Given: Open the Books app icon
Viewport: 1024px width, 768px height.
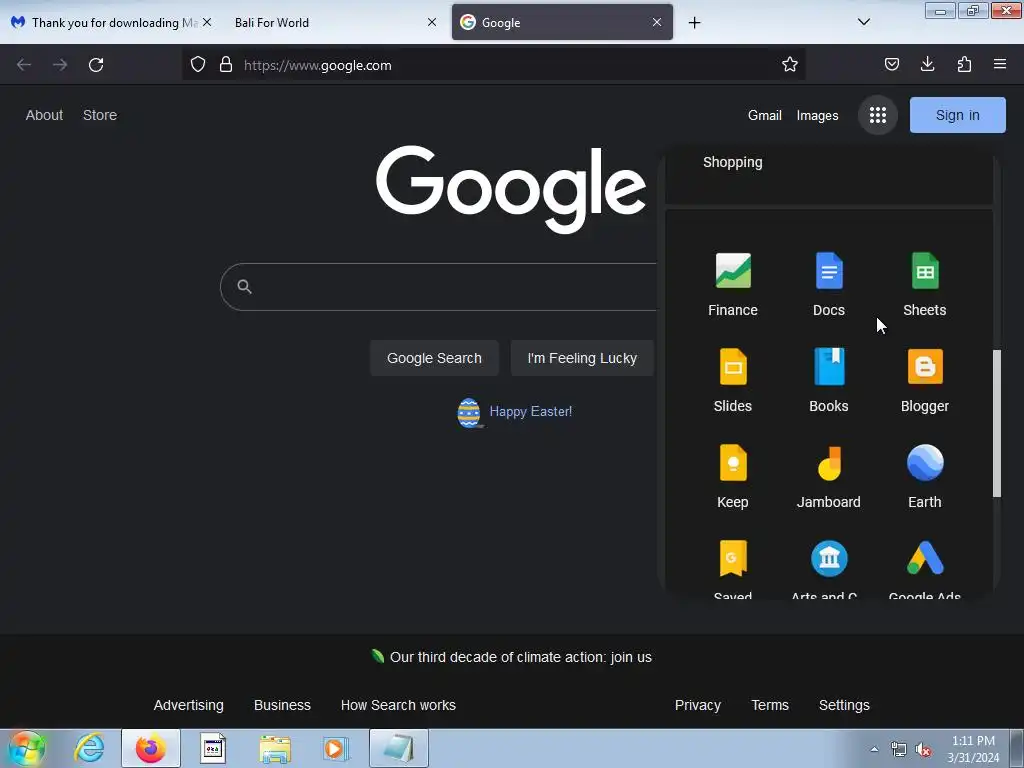Looking at the screenshot, I should coord(829,366).
